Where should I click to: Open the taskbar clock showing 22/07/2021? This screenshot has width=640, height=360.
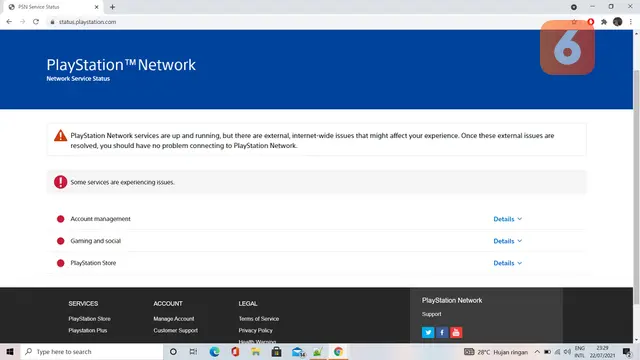pyautogui.click(x=602, y=352)
